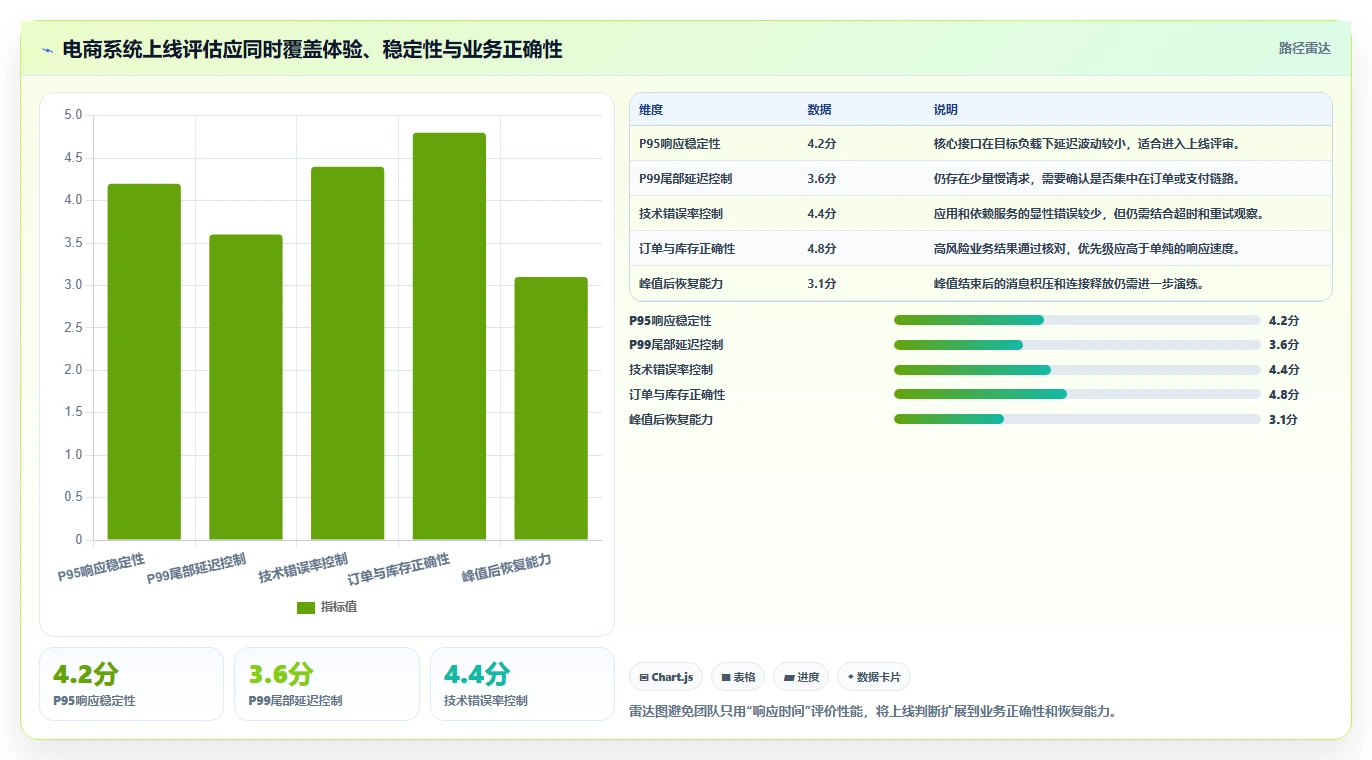Click the 4.4分 value in the table
The image size is (1372, 760).
(822, 214)
